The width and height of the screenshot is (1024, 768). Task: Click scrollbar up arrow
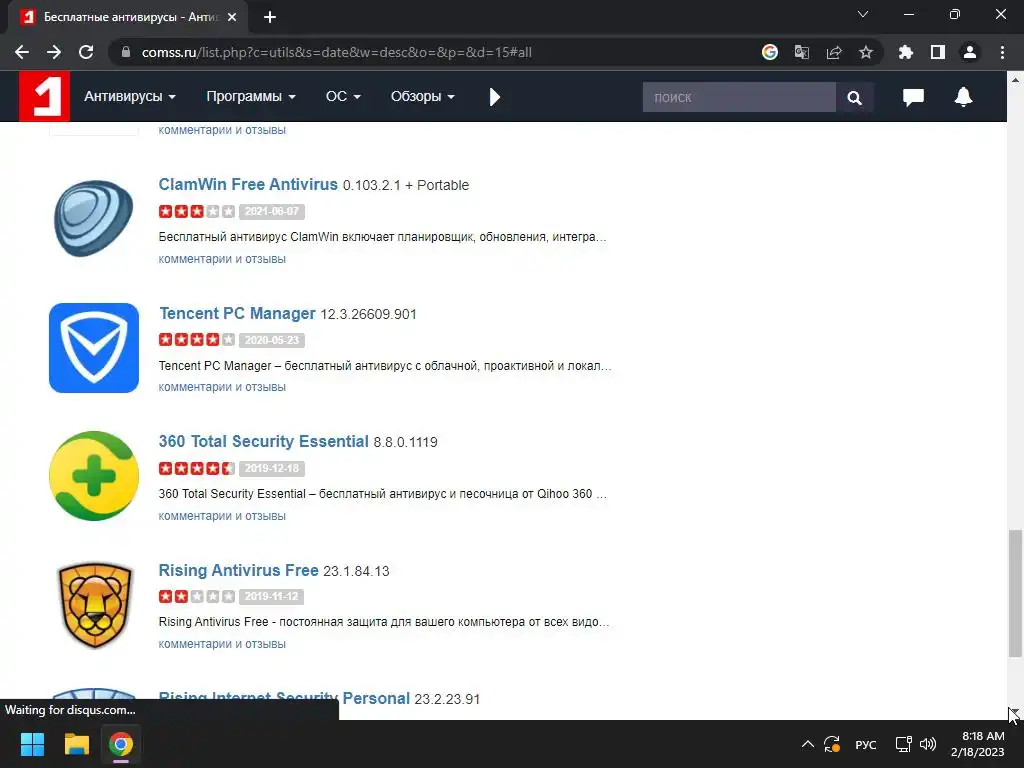coord(1015,80)
